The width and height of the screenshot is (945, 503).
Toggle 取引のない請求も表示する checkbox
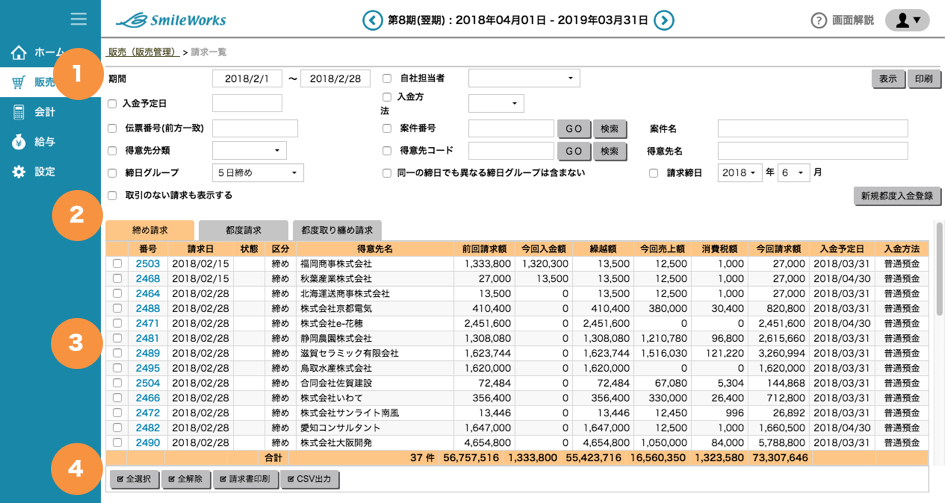click(x=112, y=195)
